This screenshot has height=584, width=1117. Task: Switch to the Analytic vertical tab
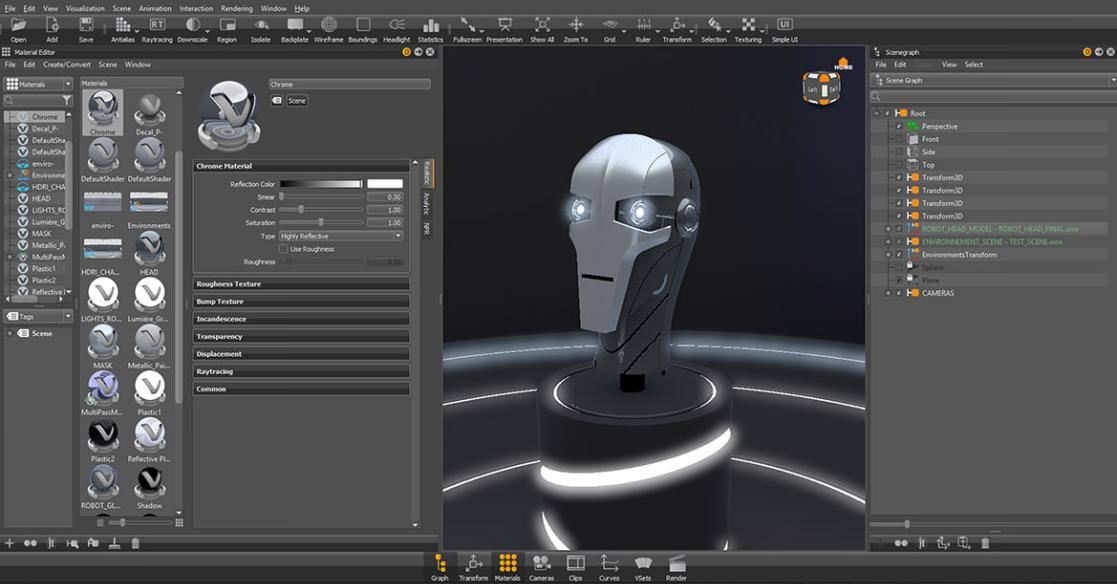pyautogui.click(x=427, y=202)
